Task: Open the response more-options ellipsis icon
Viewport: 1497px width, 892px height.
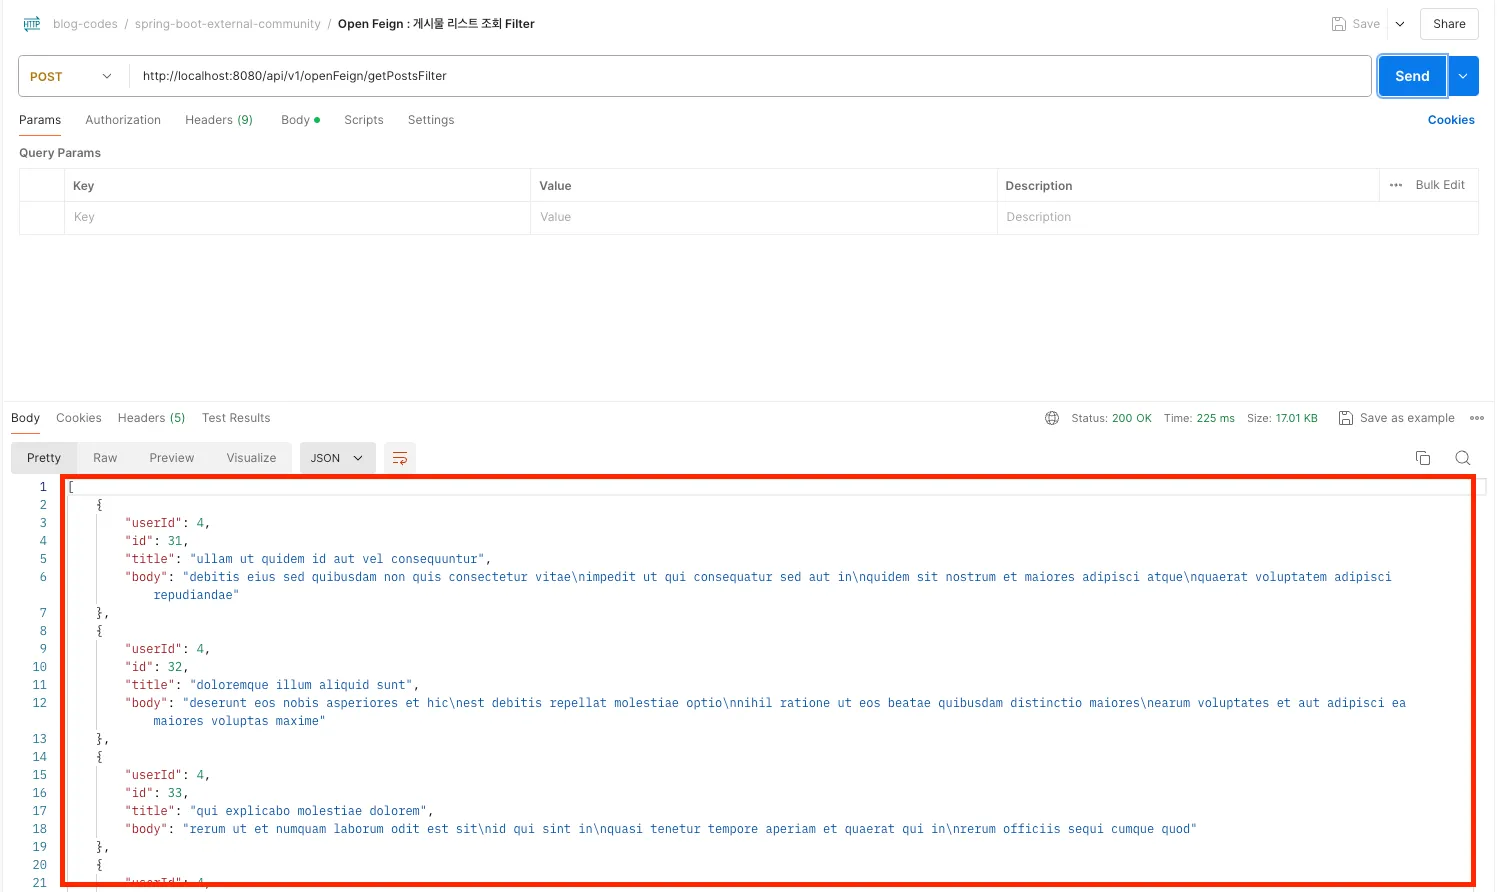Action: pyautogui.click(x=1477, y=418)
